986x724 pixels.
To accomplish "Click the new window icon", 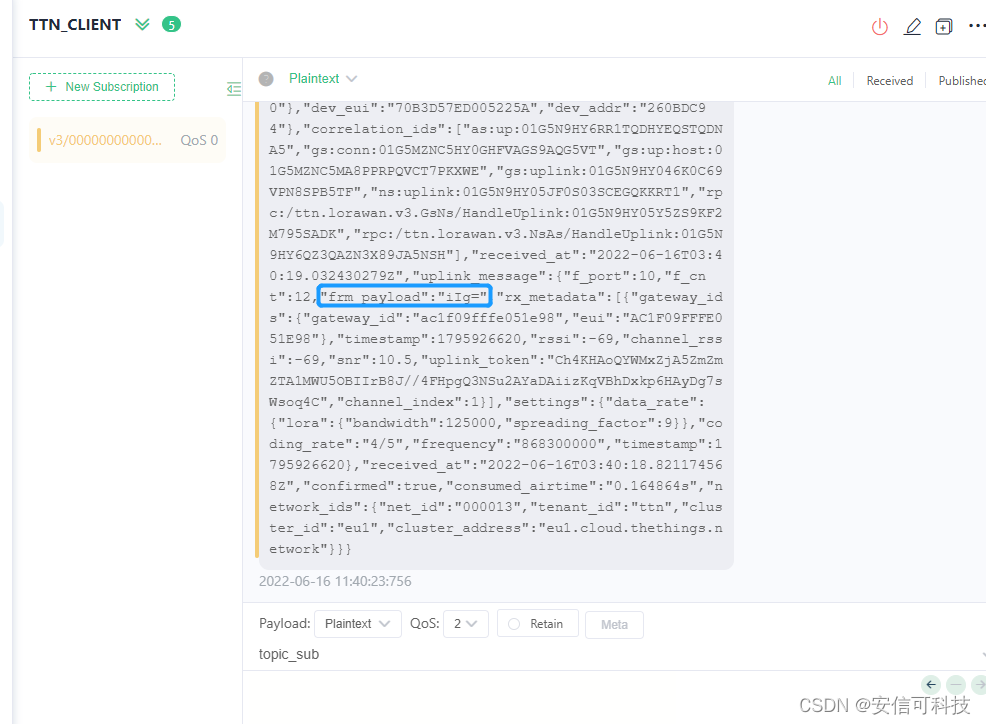I will tap(944, 26).
